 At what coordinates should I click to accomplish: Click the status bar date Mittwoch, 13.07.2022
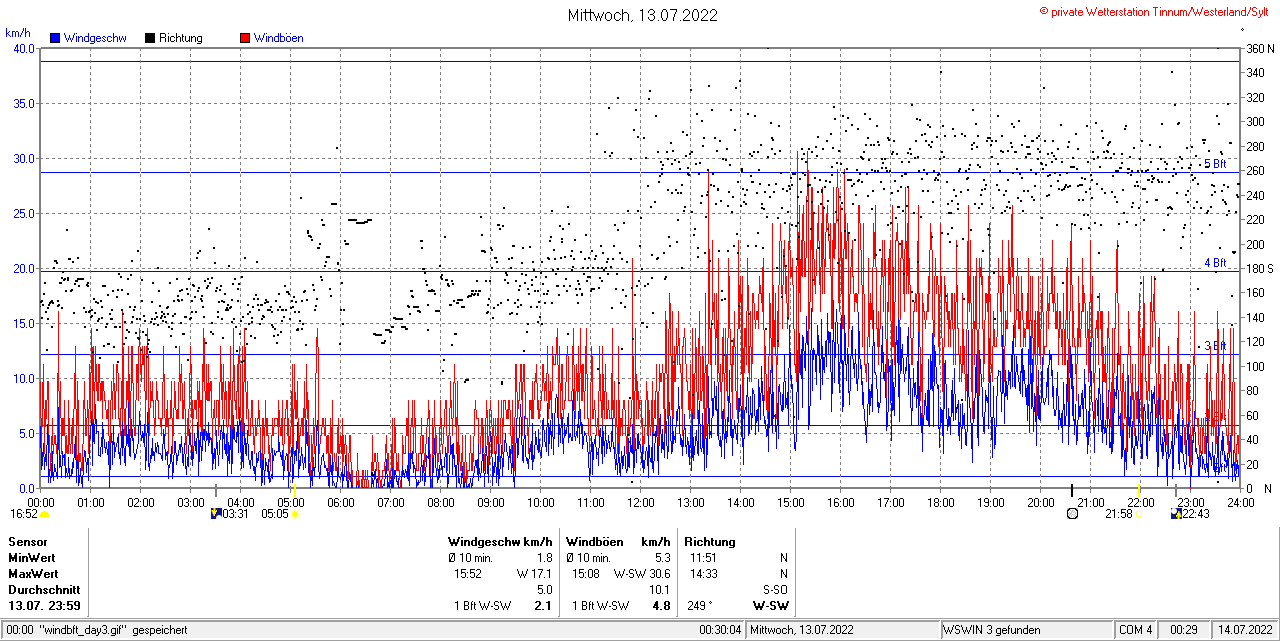click(802, 630)
